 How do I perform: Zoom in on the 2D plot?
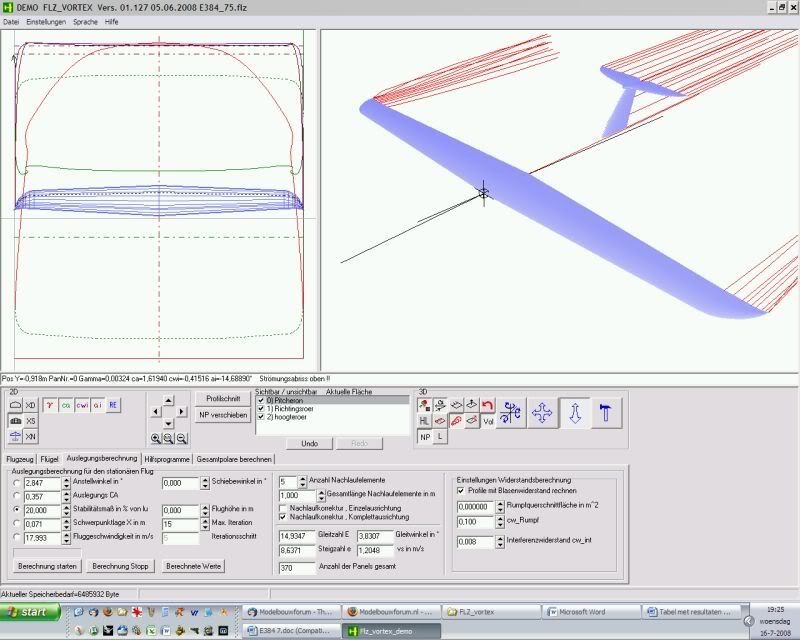tap(156, 438)
